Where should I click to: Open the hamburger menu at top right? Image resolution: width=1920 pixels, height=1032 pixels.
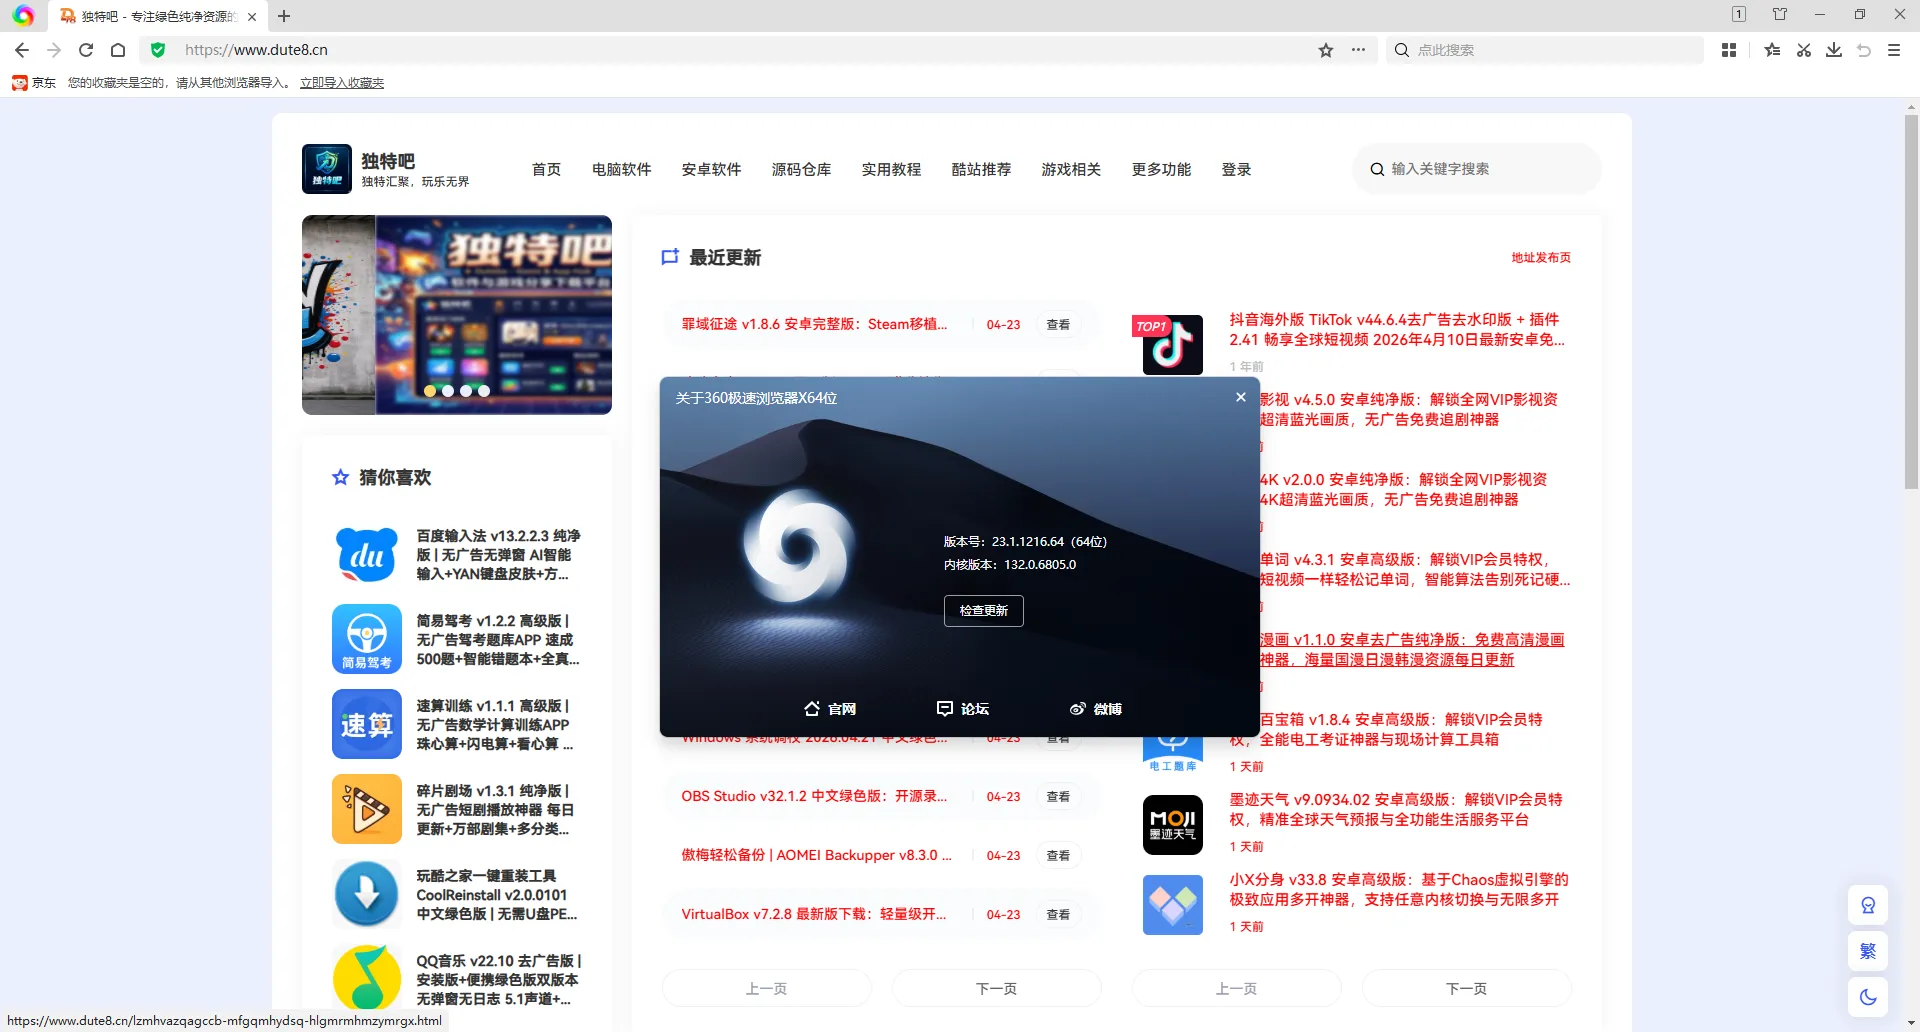tap(1893, 49)
